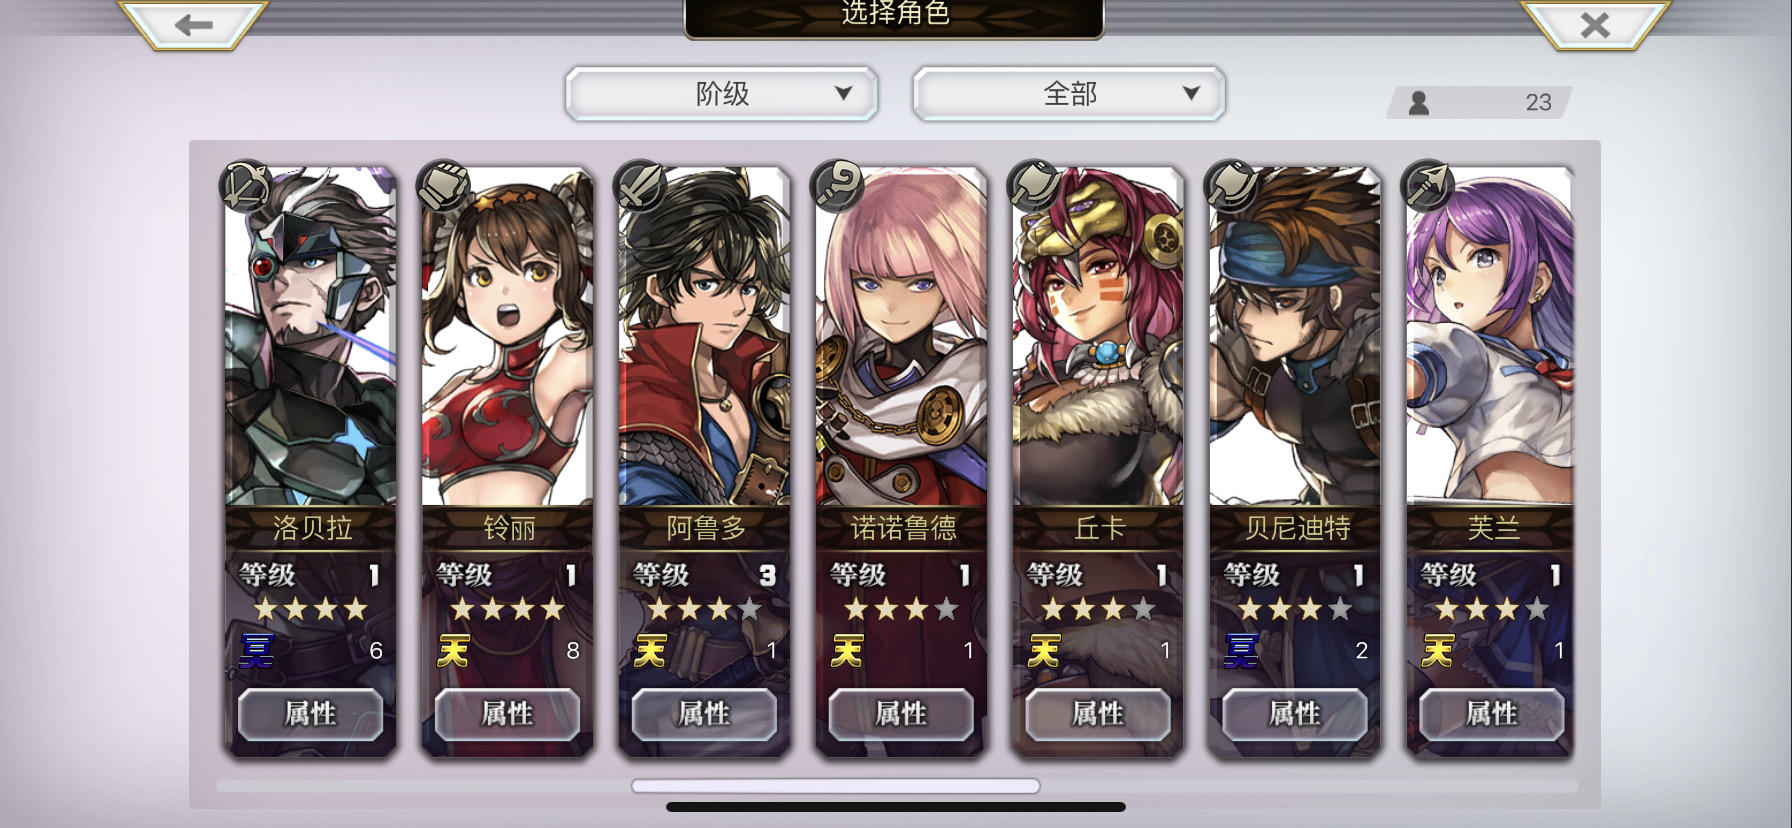Open the 阶级 sort dropdown
Image resolution: width=1792 pixels, height=828 pixels.
tap(722, 94)
